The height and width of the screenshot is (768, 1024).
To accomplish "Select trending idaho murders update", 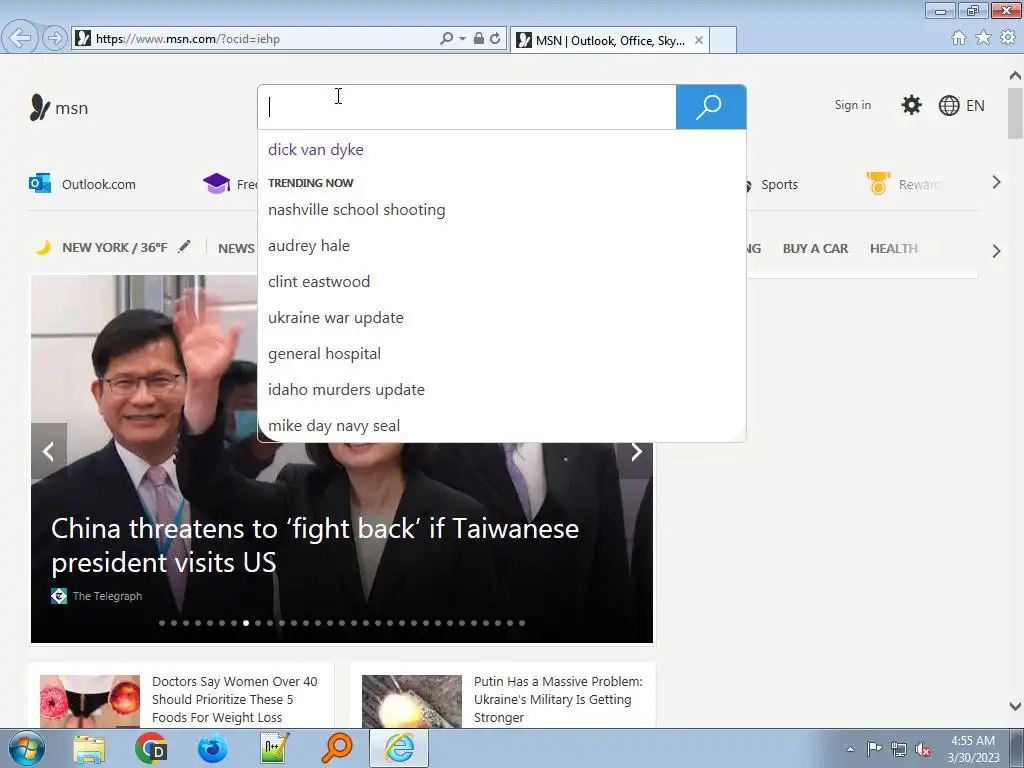I will 346,389.
